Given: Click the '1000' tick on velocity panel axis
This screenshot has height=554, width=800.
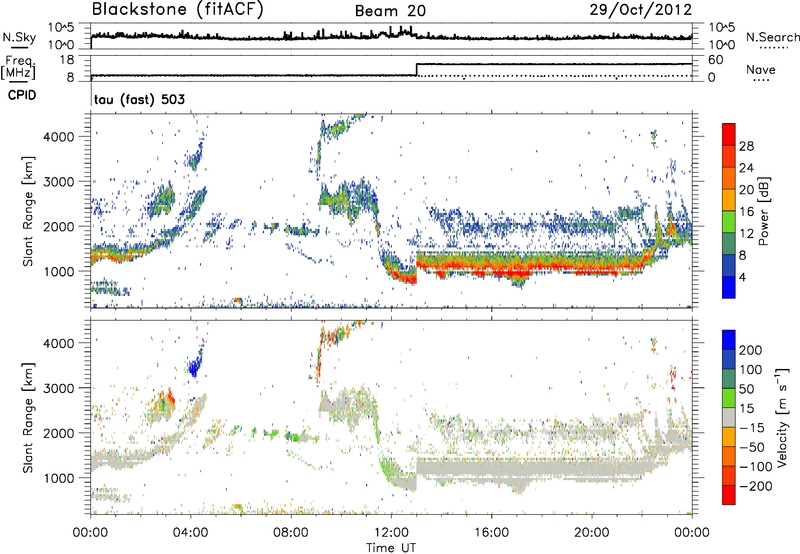Looking at the screenshot, I should [58, 478].
